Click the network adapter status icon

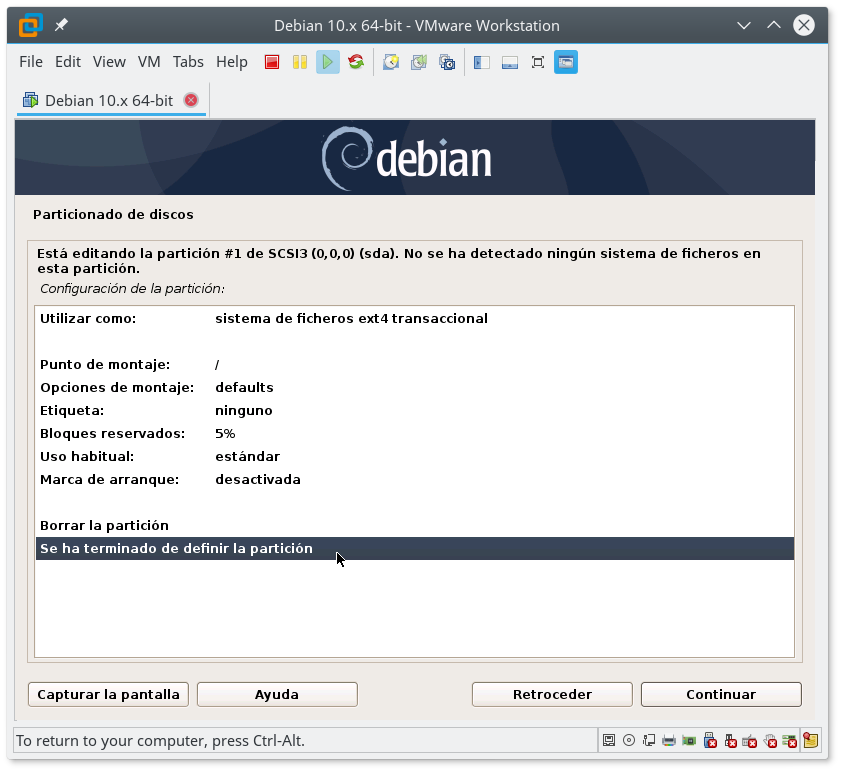649,740
